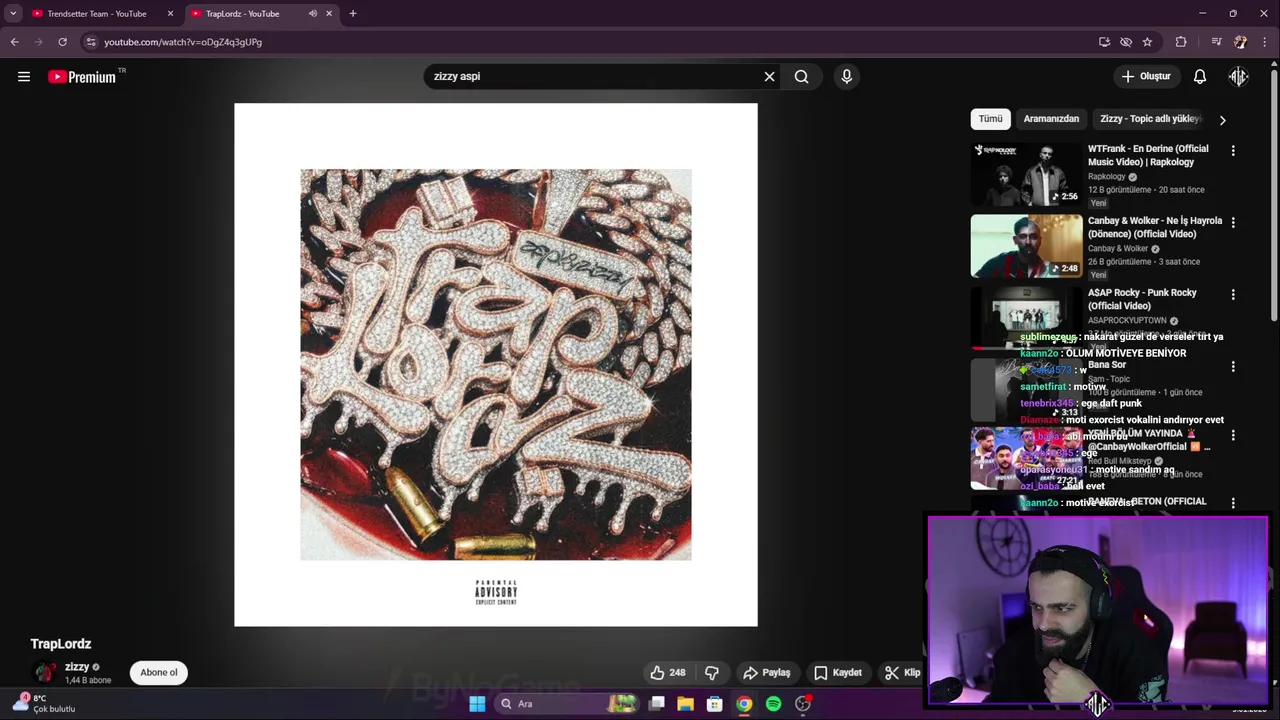The height and width of the screenshot is (720, 1280).
Task: Open Canbay & Wolker video thumbnail
Action: 1026,246
